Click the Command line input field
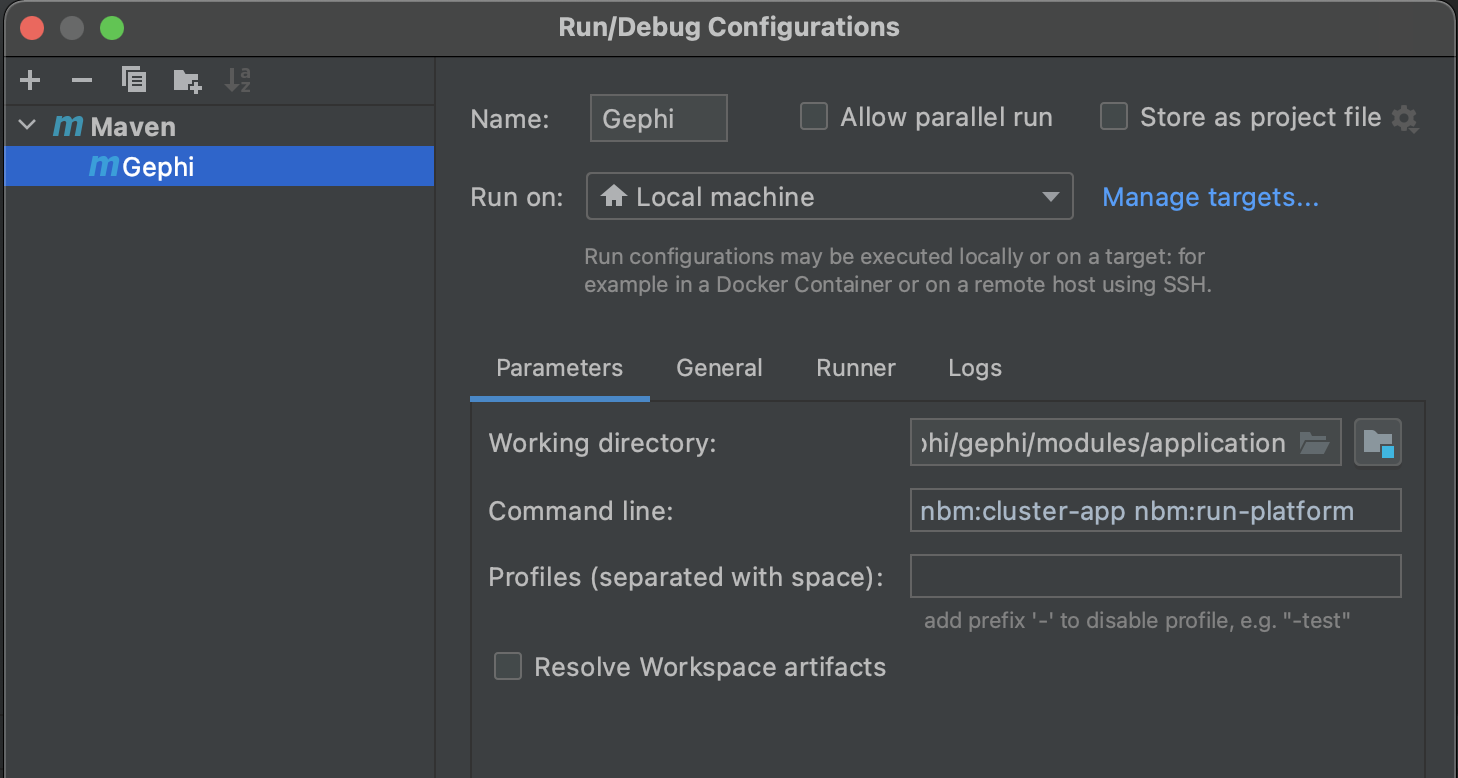Viewport: 1458px width, 778px height. [x=1155, y=511]
